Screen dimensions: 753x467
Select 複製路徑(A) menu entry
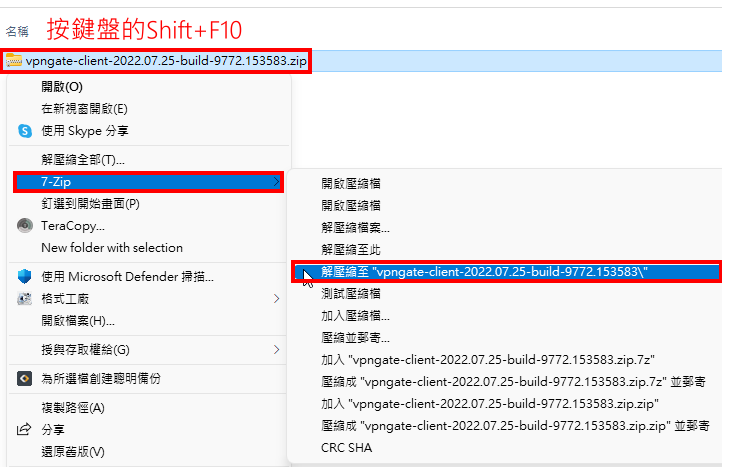(73, 407)
